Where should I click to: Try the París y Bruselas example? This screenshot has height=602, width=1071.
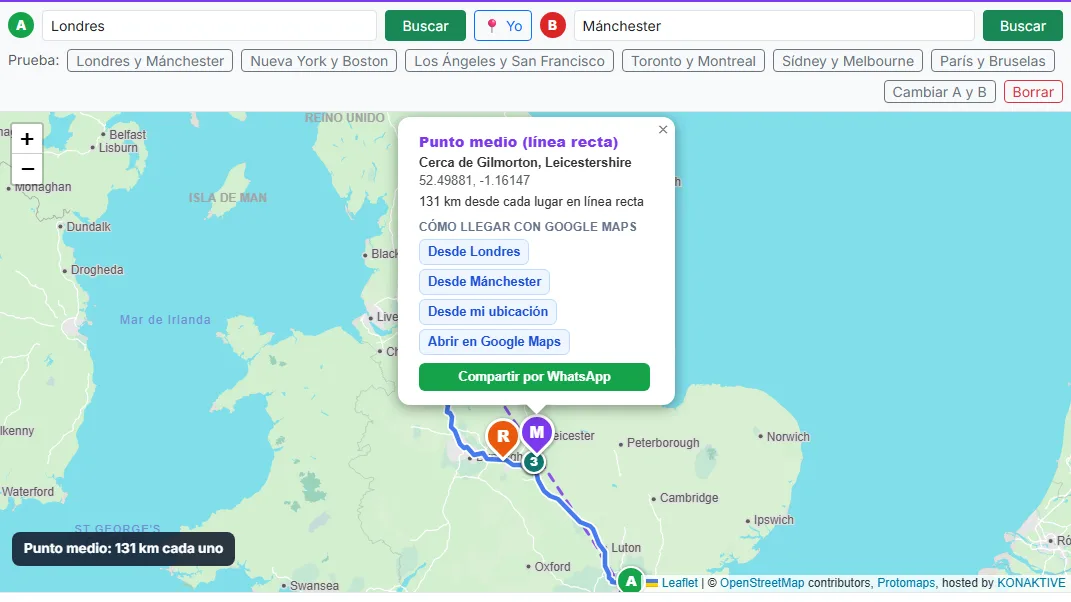pos(992,61)
